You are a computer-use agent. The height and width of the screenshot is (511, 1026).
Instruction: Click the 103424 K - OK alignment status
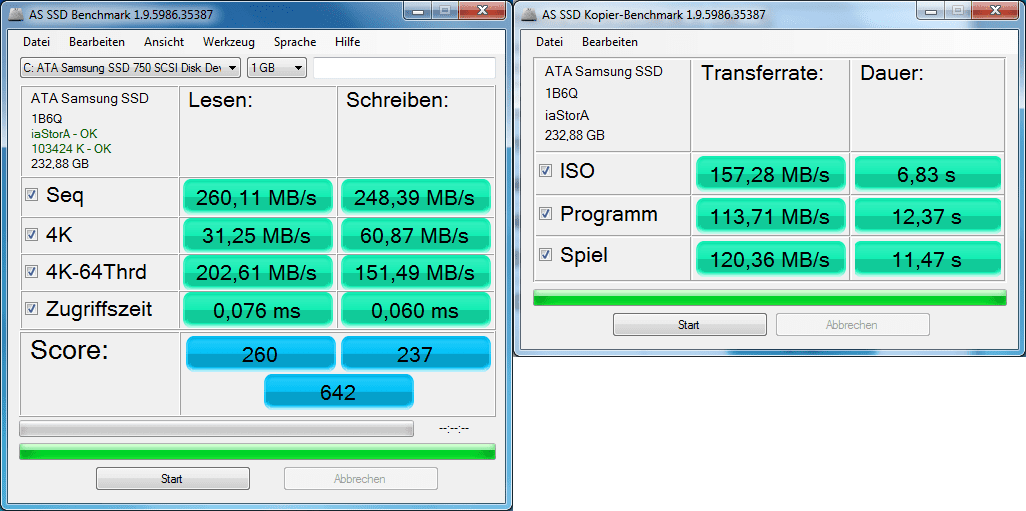(x=69, y=149)
